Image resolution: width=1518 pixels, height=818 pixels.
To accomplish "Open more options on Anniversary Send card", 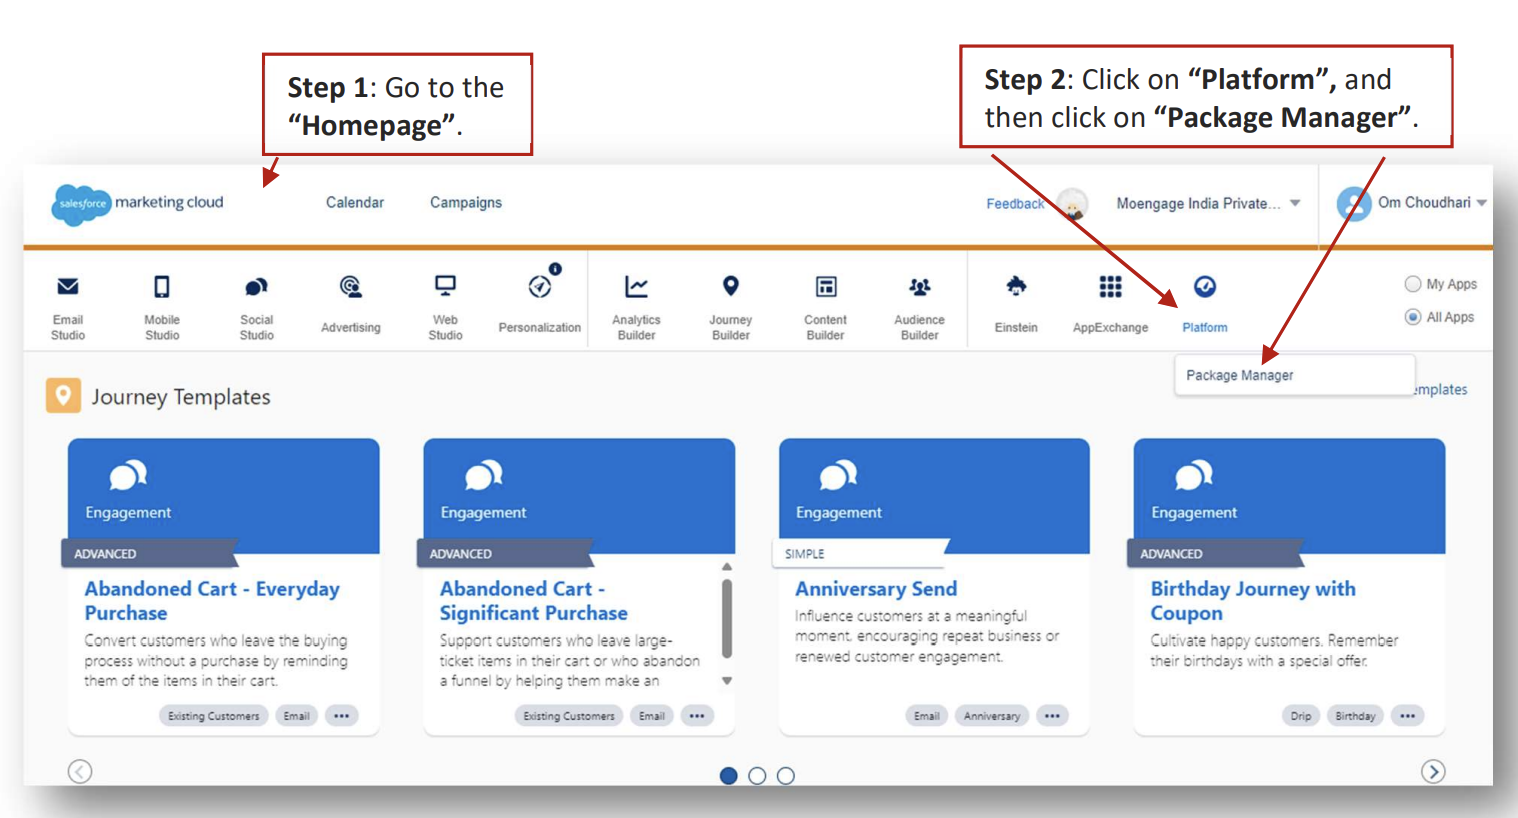I will click(x=1052, y=716).
